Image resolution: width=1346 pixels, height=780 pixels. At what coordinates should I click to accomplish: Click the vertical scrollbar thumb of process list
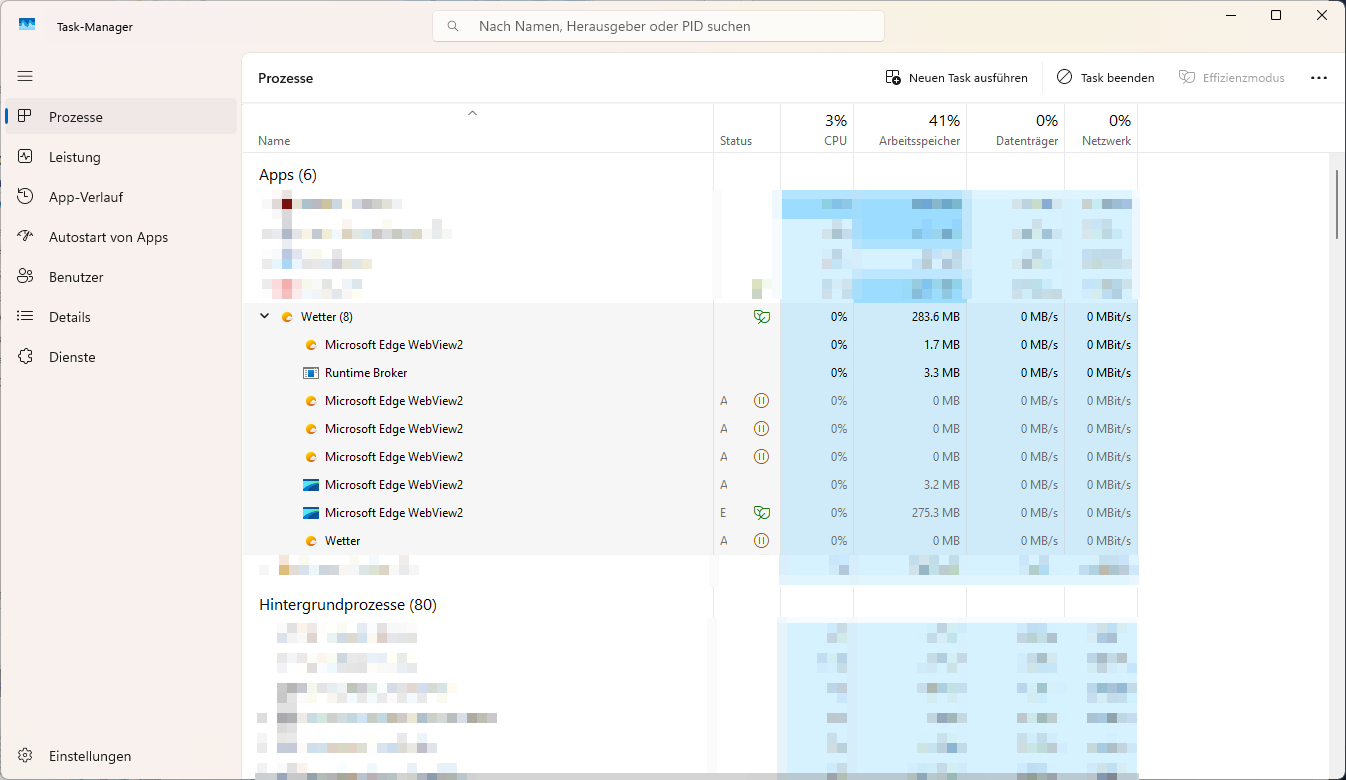[1337, 204]
